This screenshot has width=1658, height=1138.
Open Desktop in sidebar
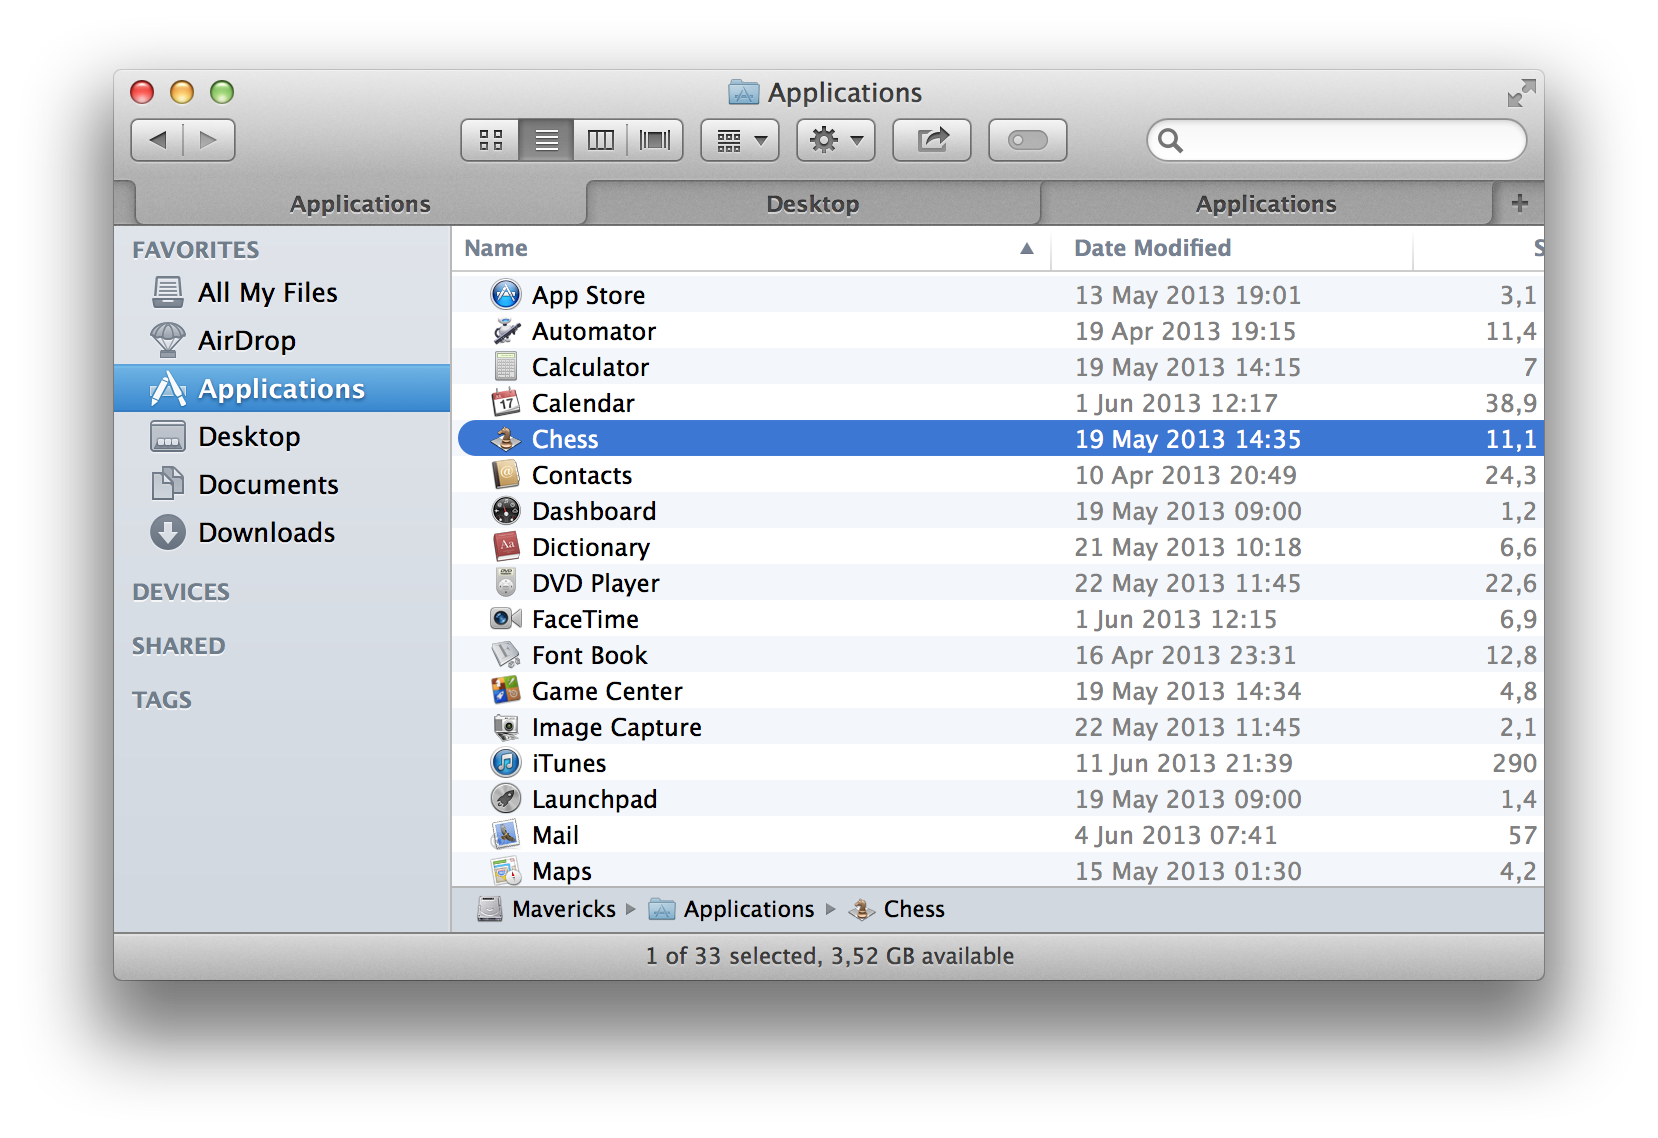(x=282, y=437)
